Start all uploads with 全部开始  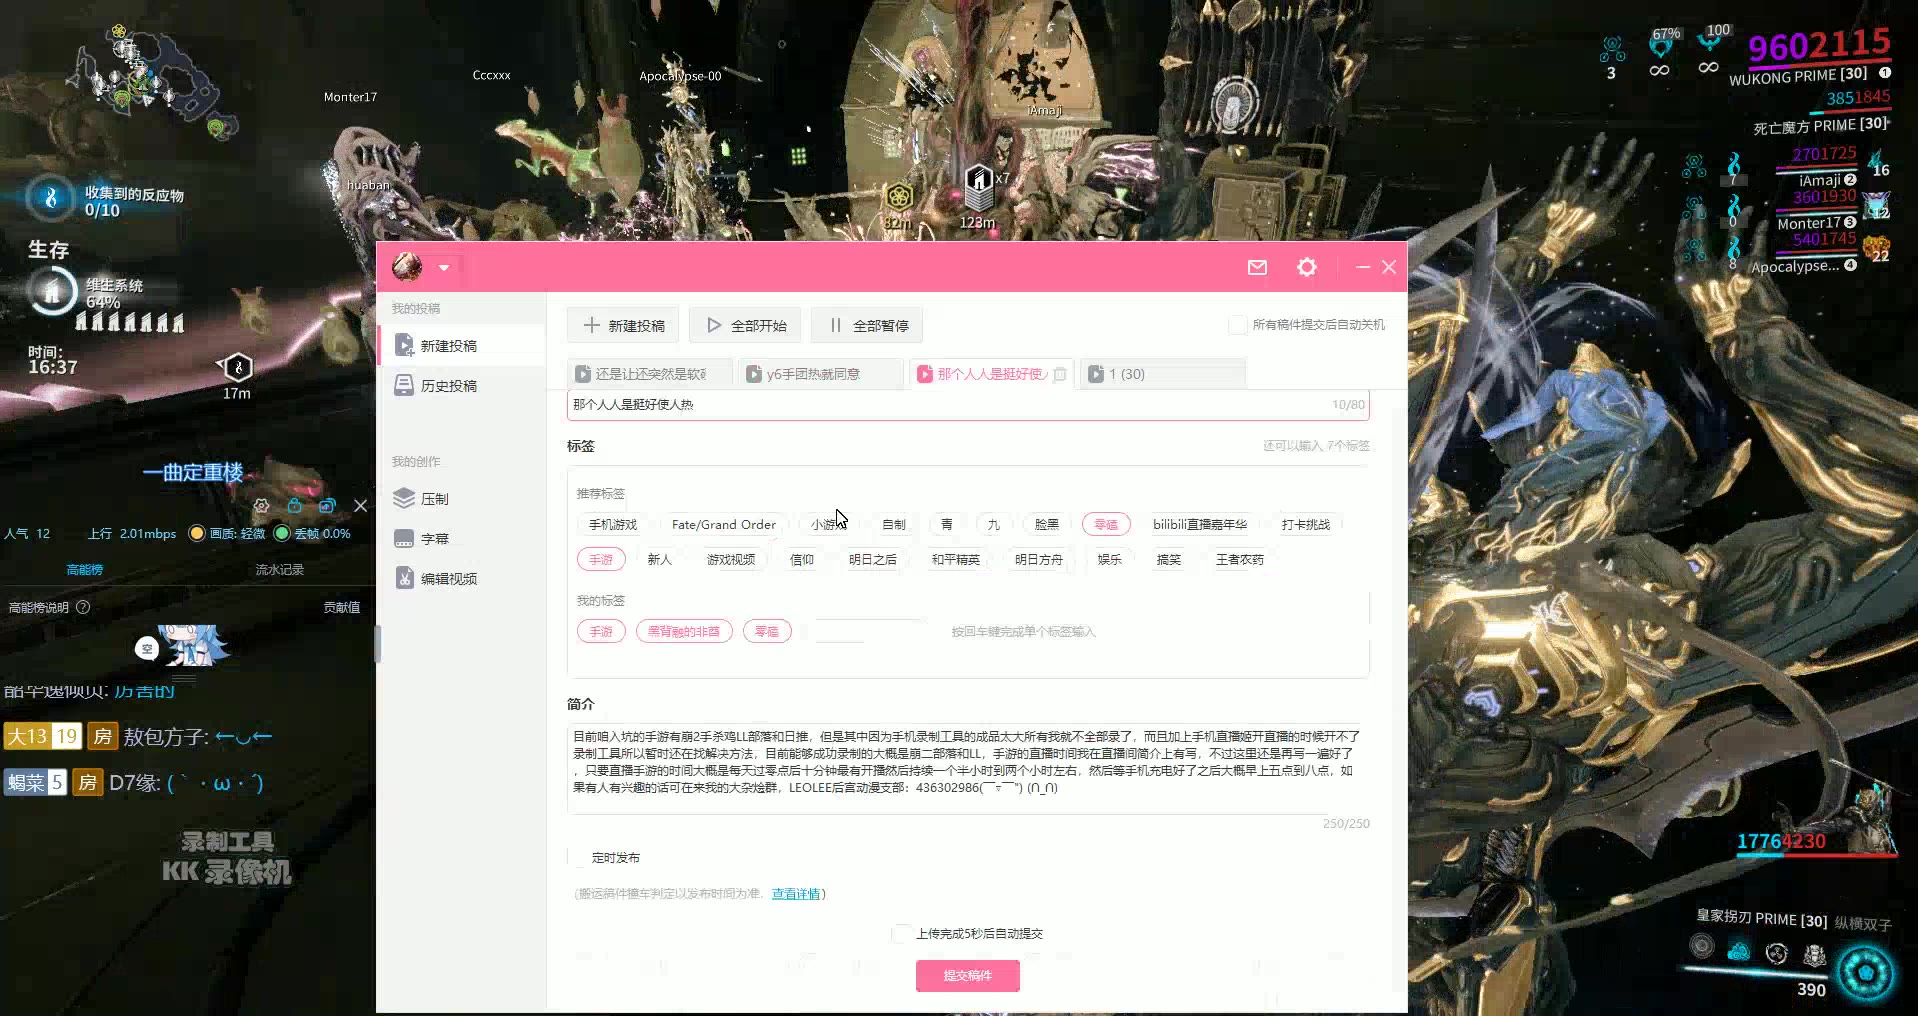tap(745, 325)
